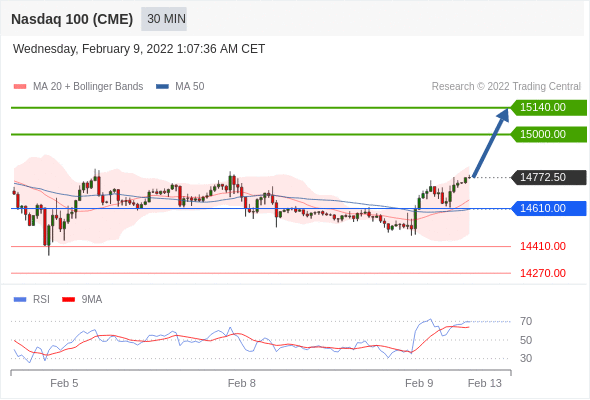Click the Feb 5 date axis marker
Image resolution: width=590 pixels, height=400 pixels.
(x=64, y=383)
